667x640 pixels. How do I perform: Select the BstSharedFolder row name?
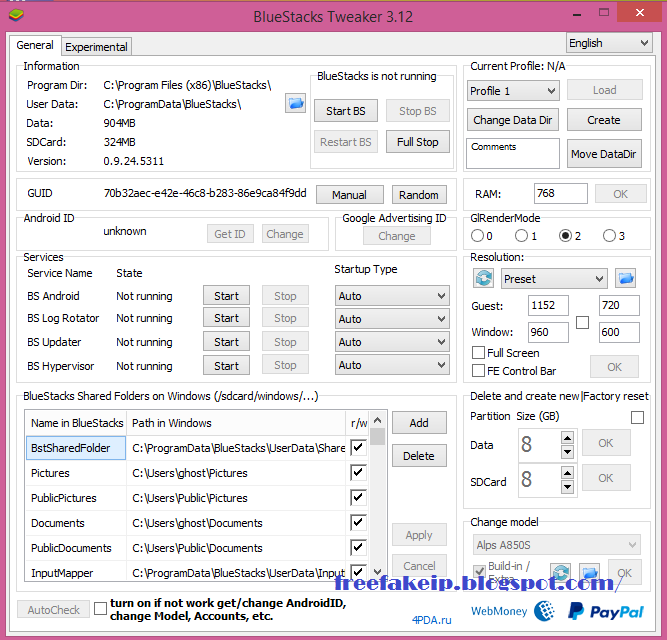click(x=76, y=448)
